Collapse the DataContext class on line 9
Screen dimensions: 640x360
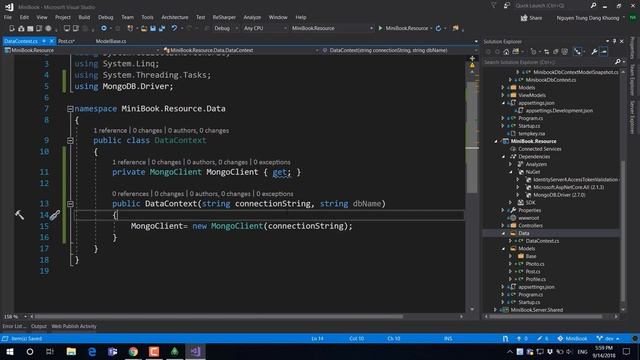pyautogui.click(x=70, y=140)
